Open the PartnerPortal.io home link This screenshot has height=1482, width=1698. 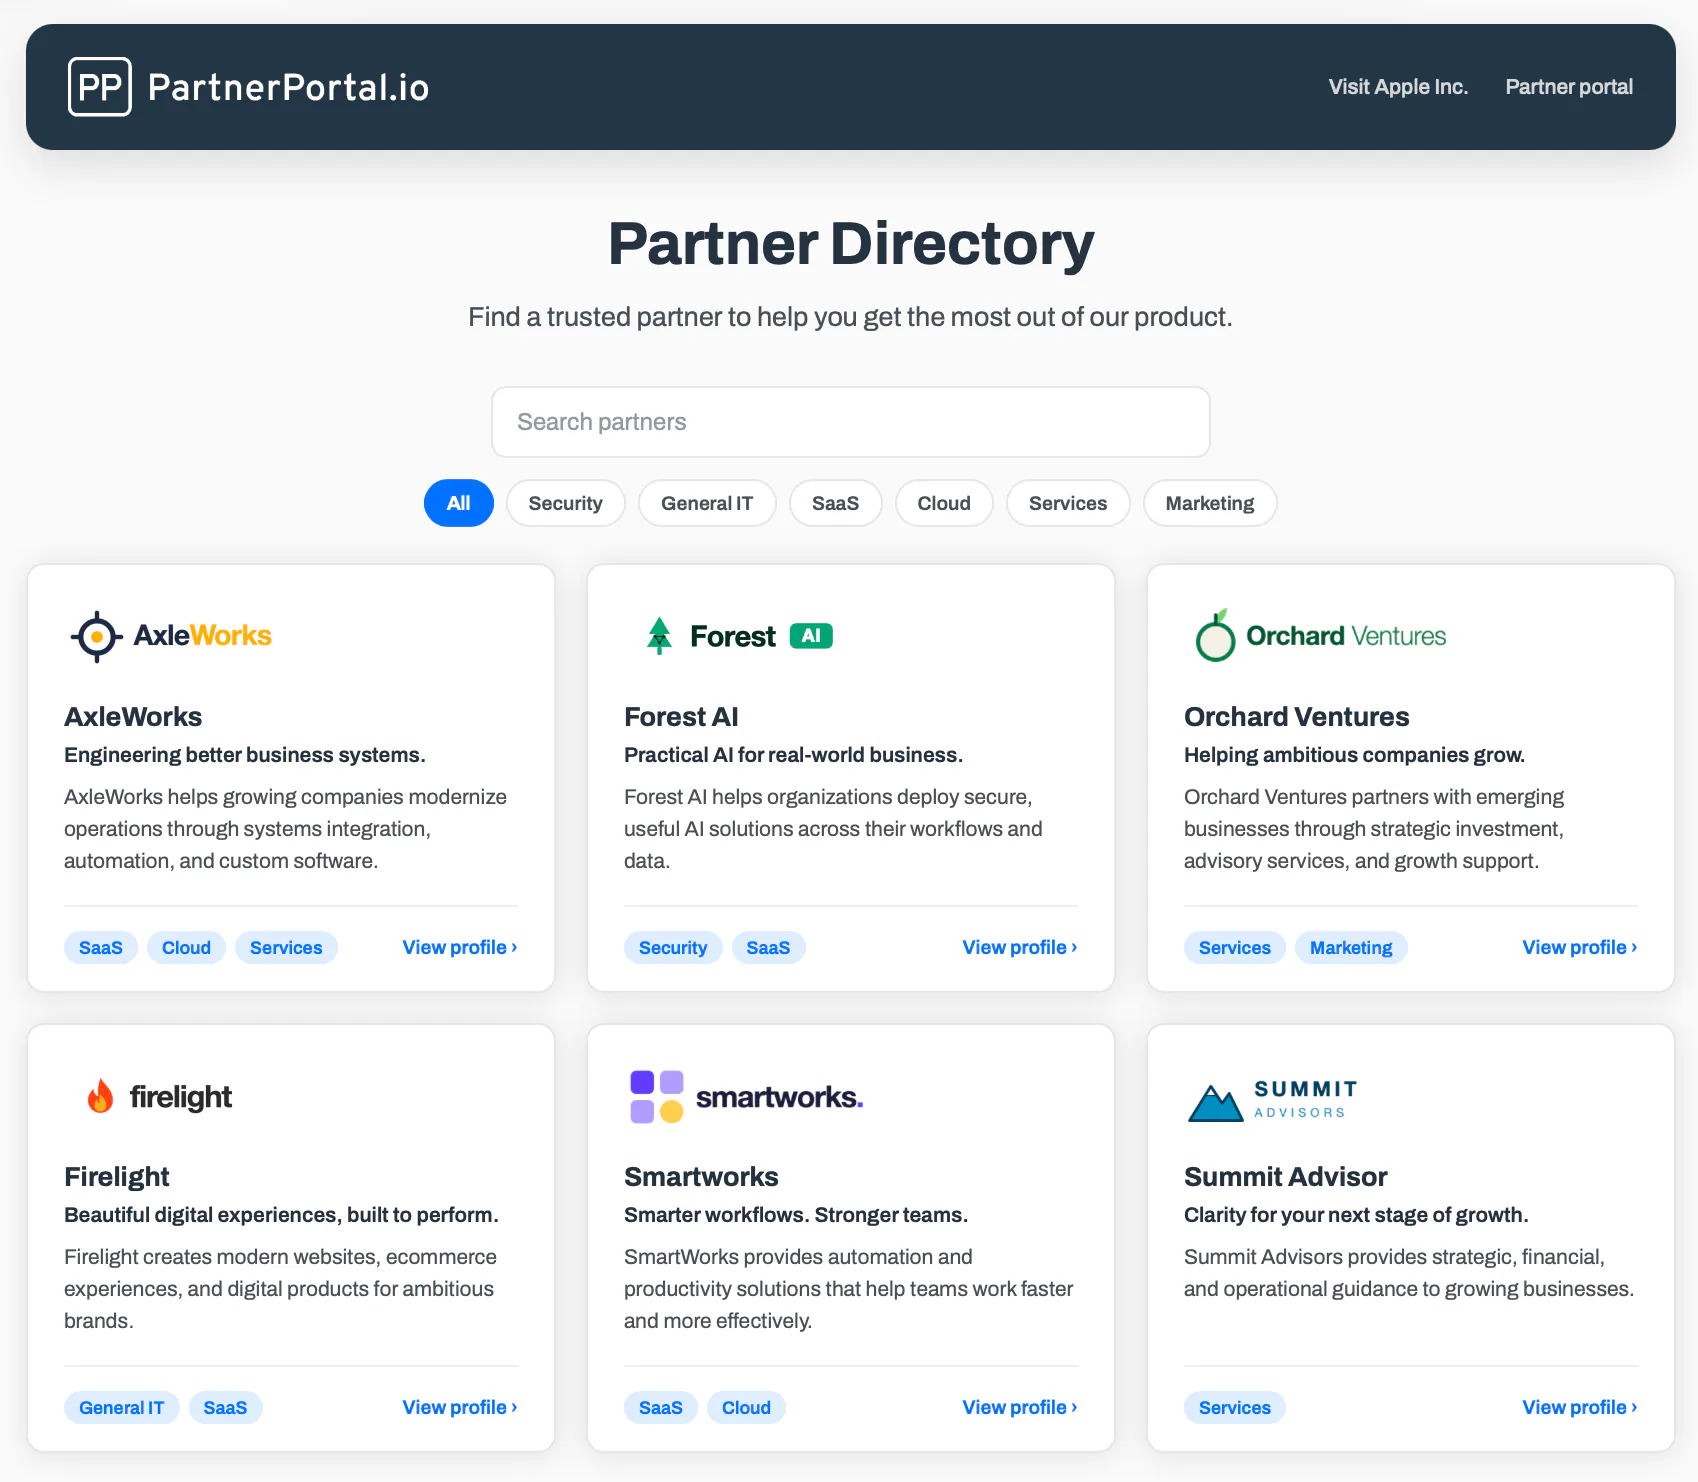point(249,87)
